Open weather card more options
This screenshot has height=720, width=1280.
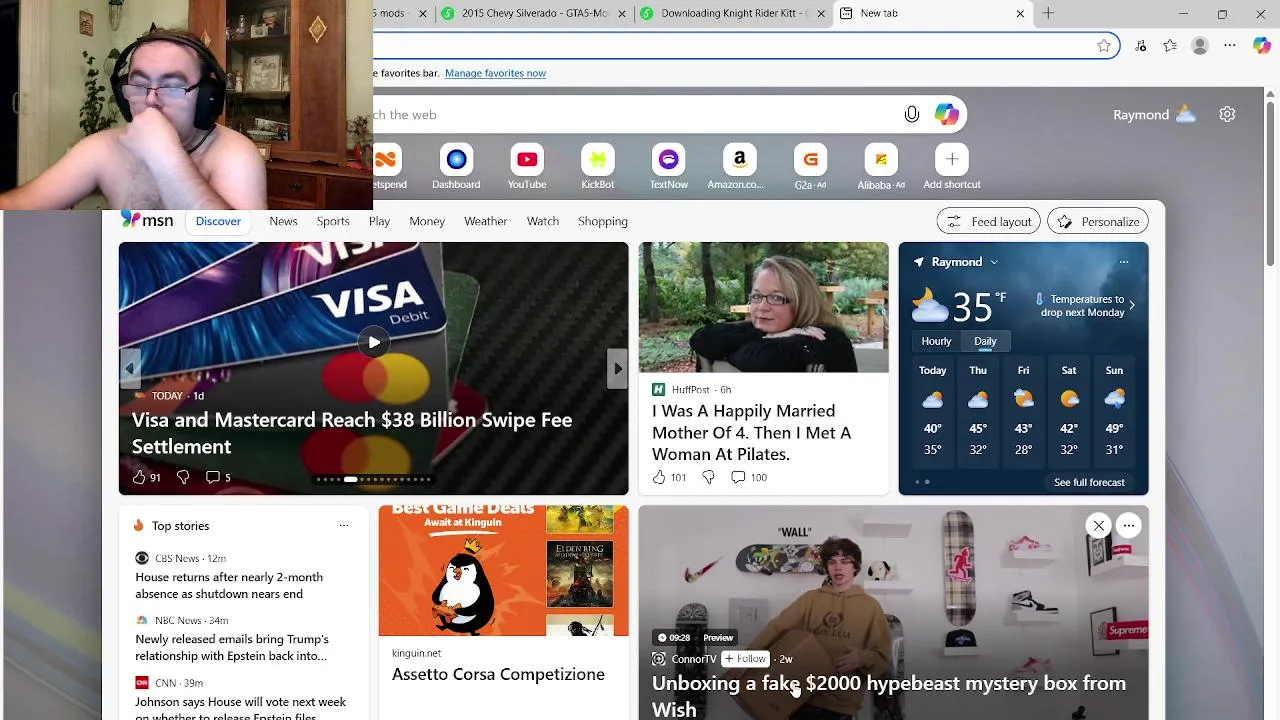(x=1124, y=262)
